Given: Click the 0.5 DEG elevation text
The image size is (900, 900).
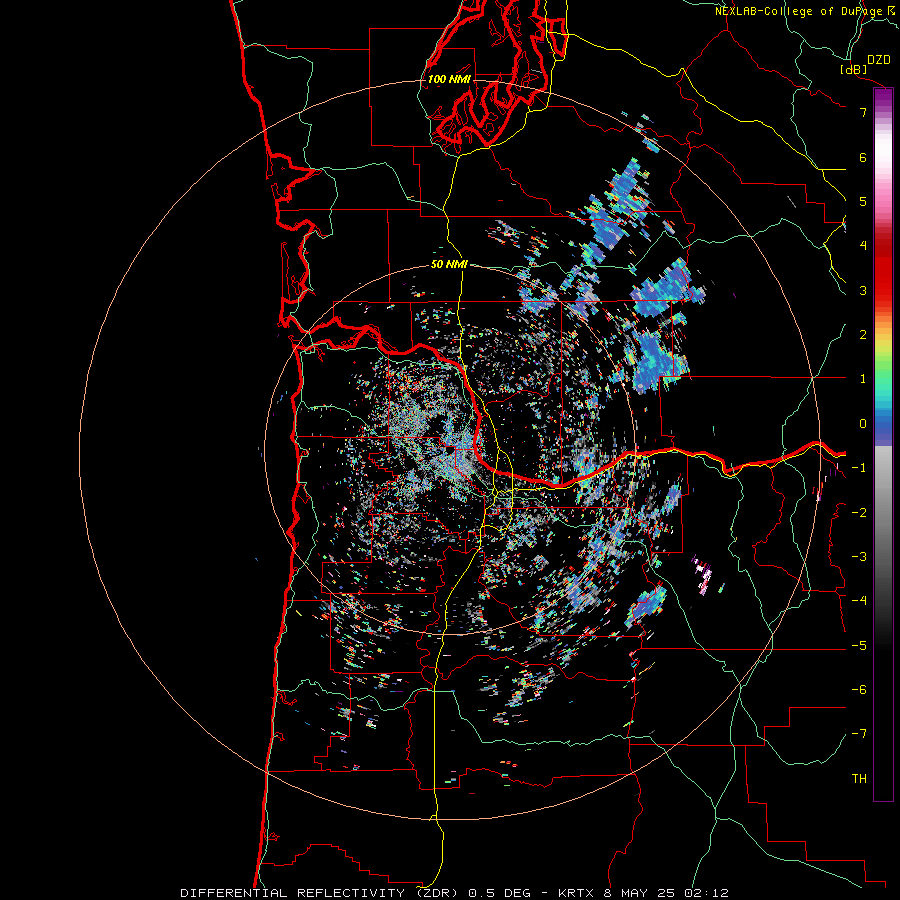Looking at the screenshot, I should tap(499, 893).
